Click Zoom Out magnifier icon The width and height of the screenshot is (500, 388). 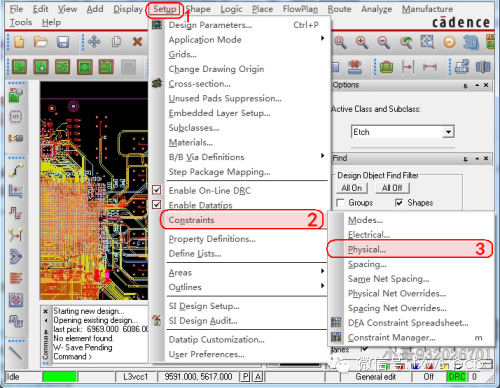point(384,43)
